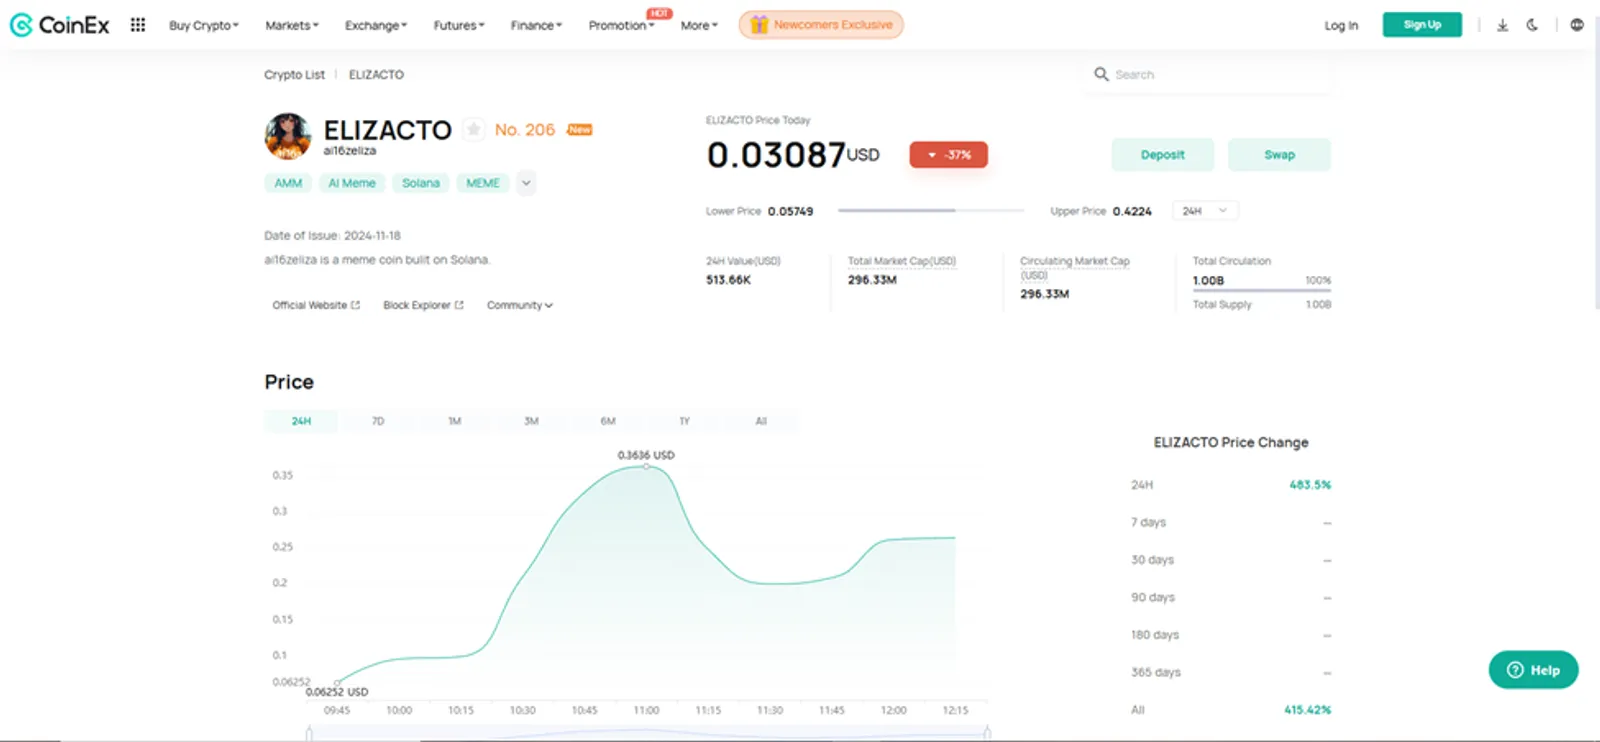The image size is (1600, 742).
Task: Click the Search input field
Action: pyautogui.click(x=1208, y=74)
